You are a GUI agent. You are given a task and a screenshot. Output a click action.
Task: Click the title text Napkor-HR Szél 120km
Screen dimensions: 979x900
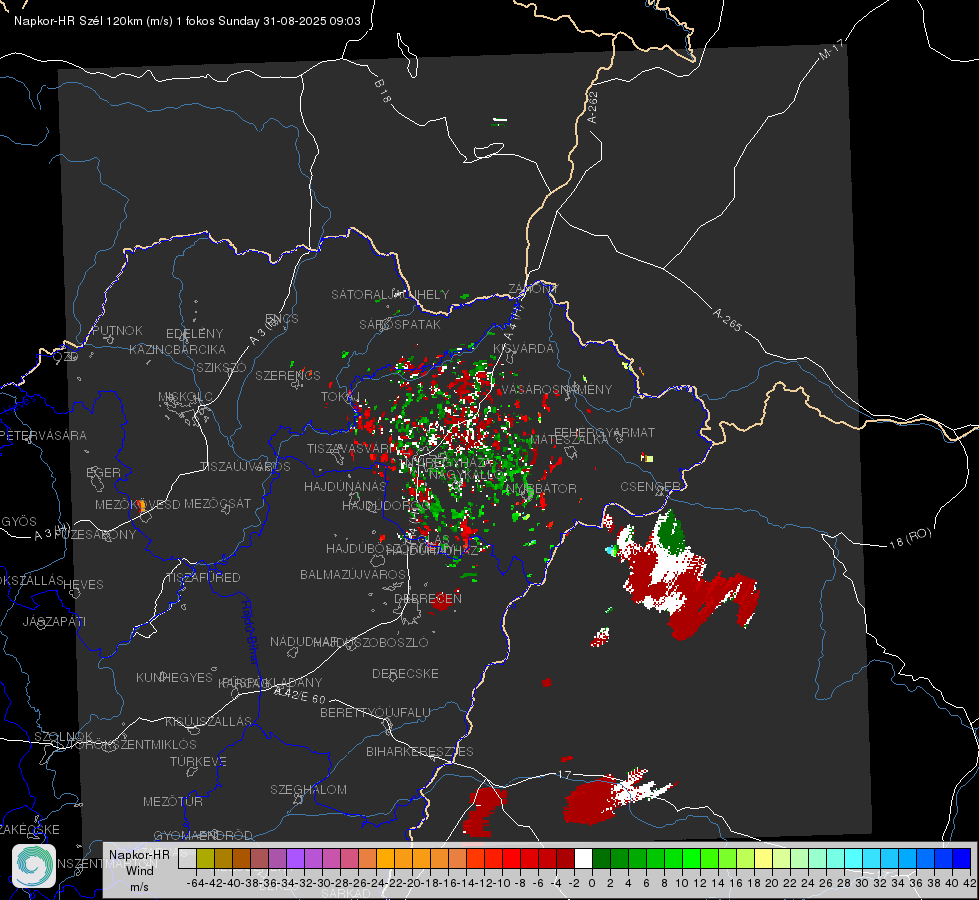pos(78,21)
